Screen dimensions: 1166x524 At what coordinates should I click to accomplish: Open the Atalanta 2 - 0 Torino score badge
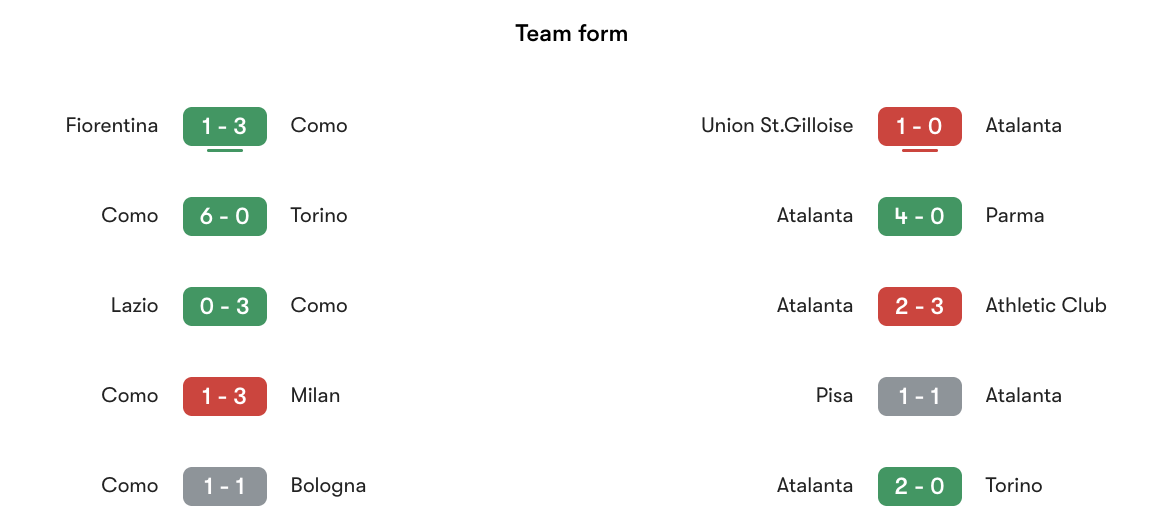point(919,486)
